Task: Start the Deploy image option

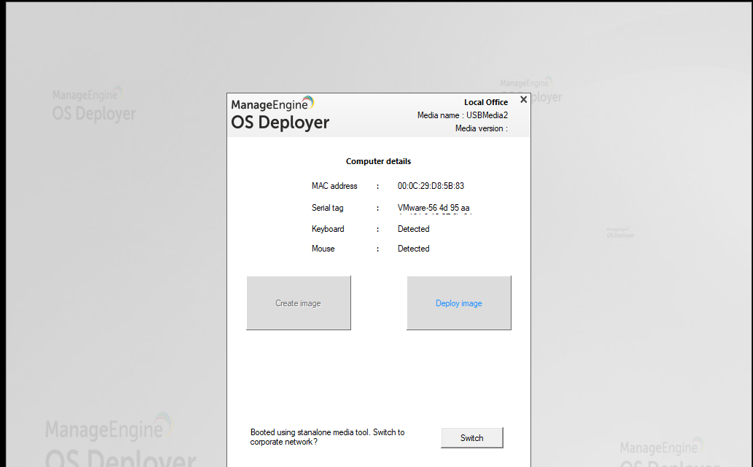Action: [x=459, y=303]
